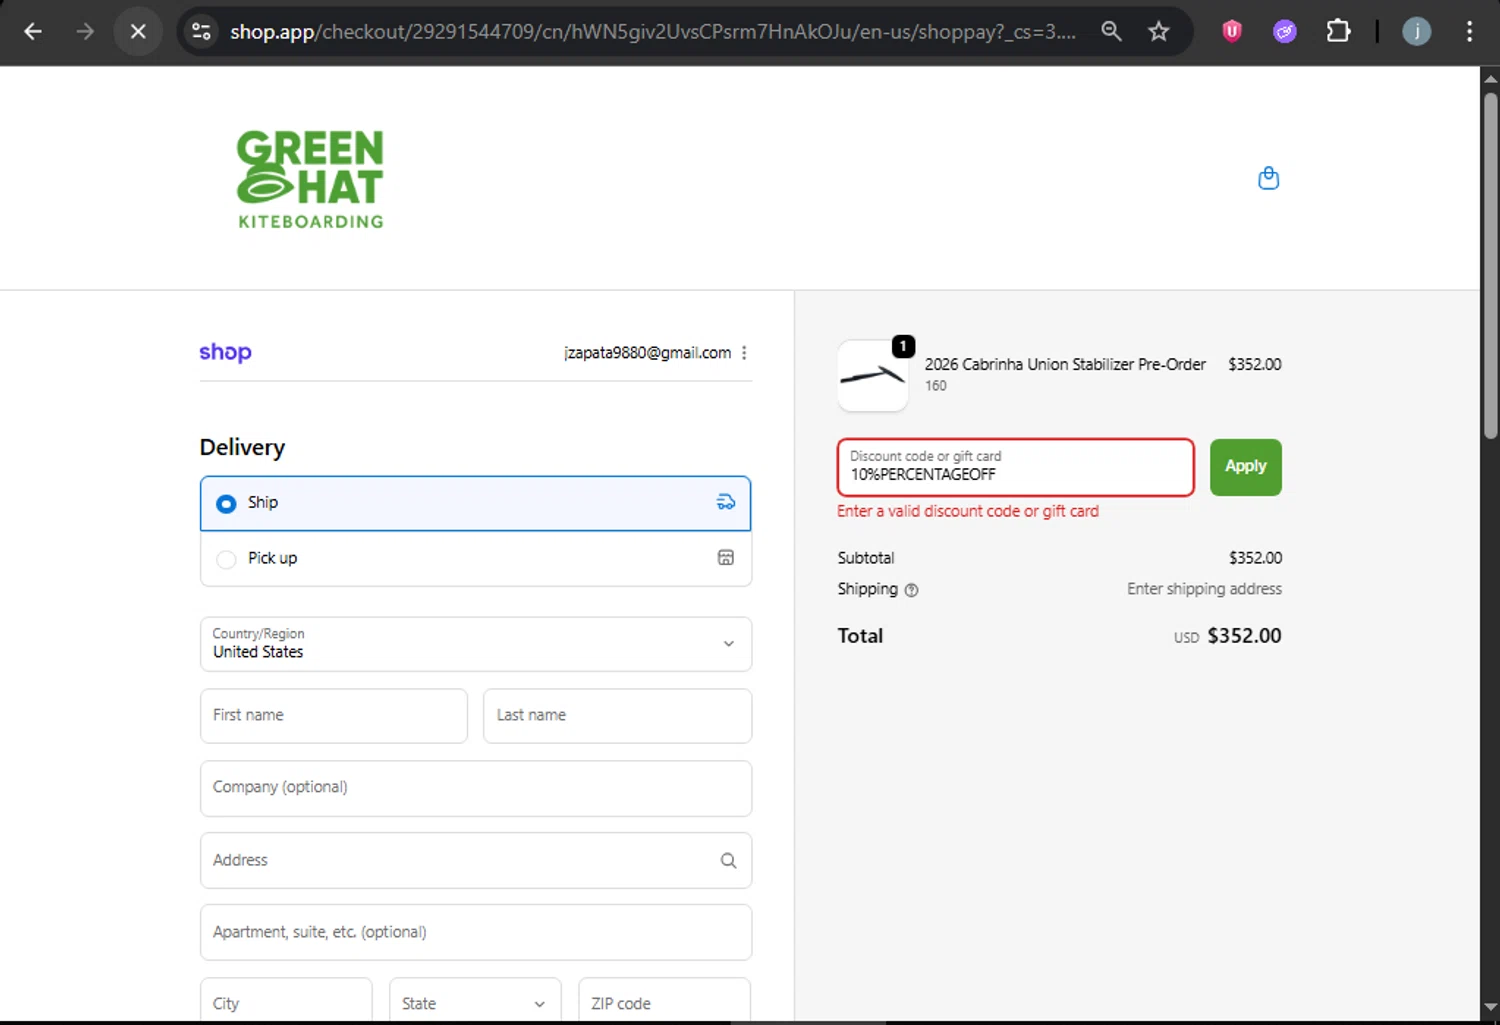Click the store pickup icon
This screenshot has height=1025, width=1500.
726,558
